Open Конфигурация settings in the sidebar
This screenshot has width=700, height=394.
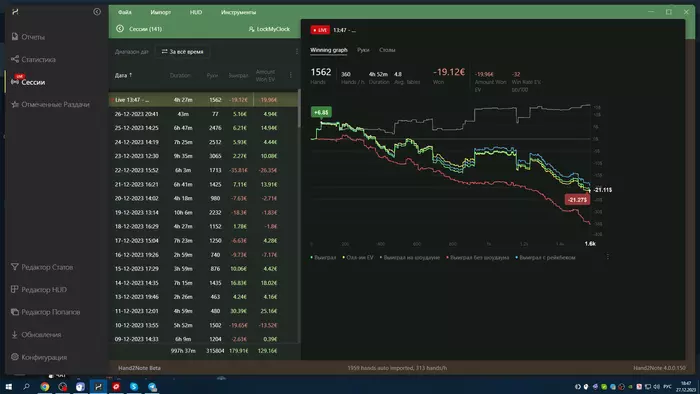39,357
